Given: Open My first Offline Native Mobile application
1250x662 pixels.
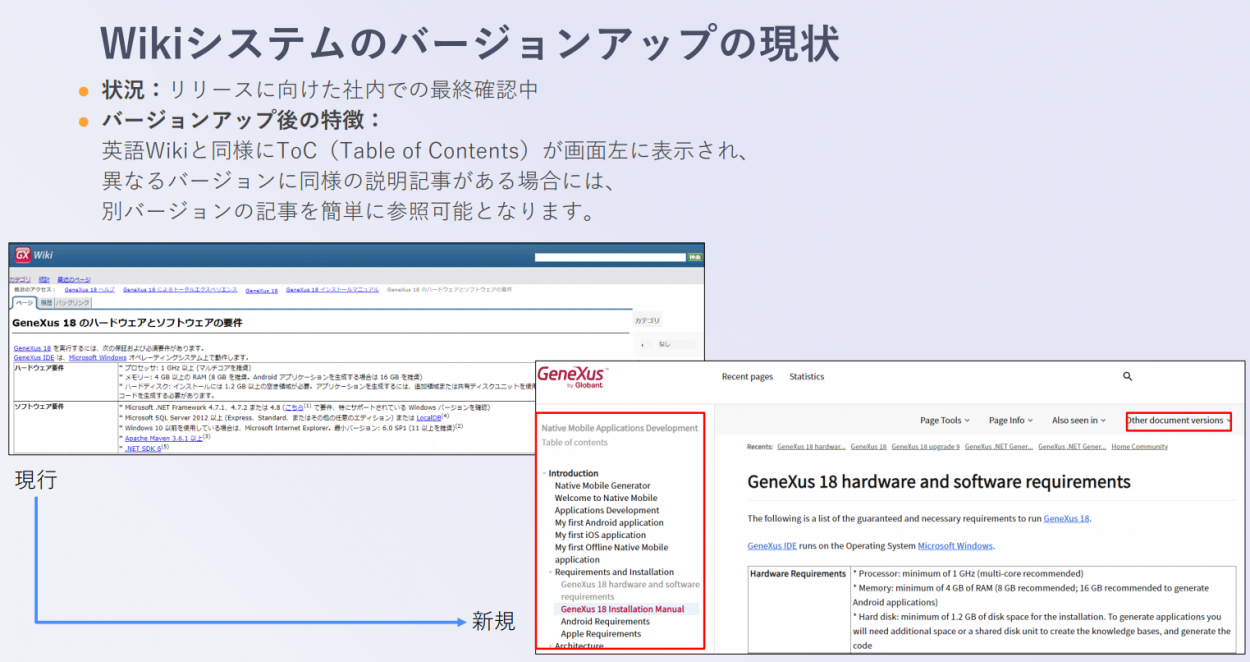Looking at the screenshot, I should tap(611, 554).
